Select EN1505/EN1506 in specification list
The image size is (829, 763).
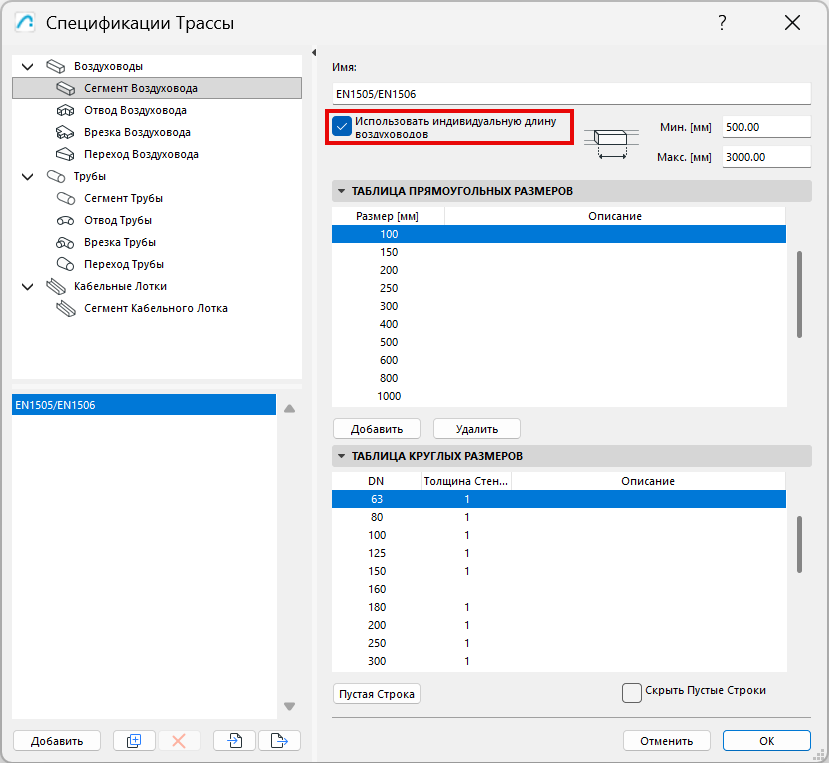[x=144, y=405]
